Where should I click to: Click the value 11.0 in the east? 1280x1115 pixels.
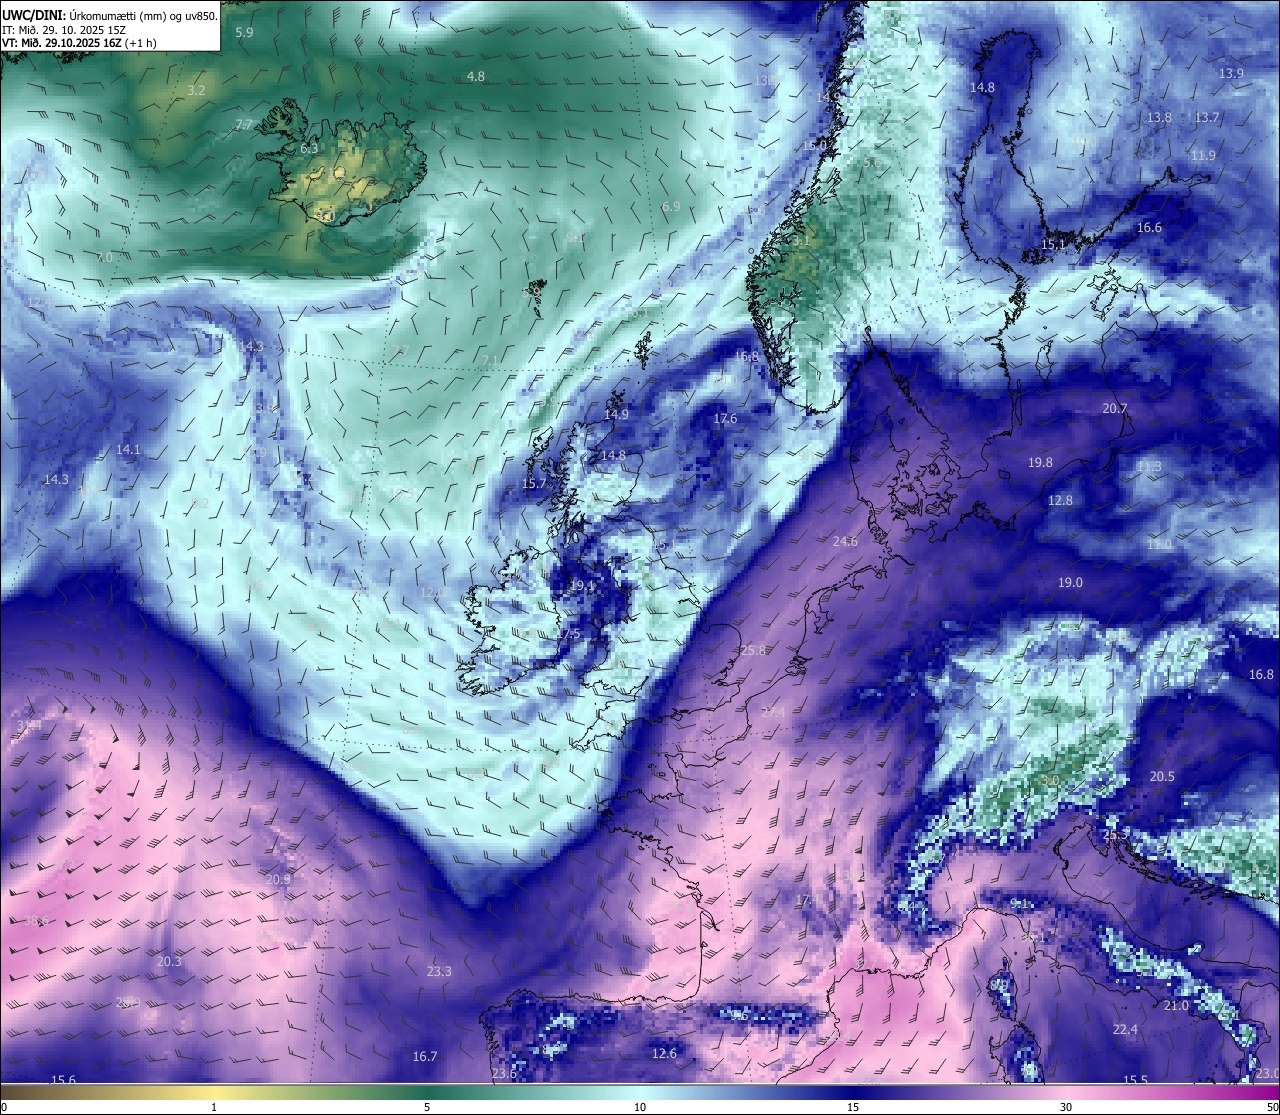click(x=1159, y=545)
